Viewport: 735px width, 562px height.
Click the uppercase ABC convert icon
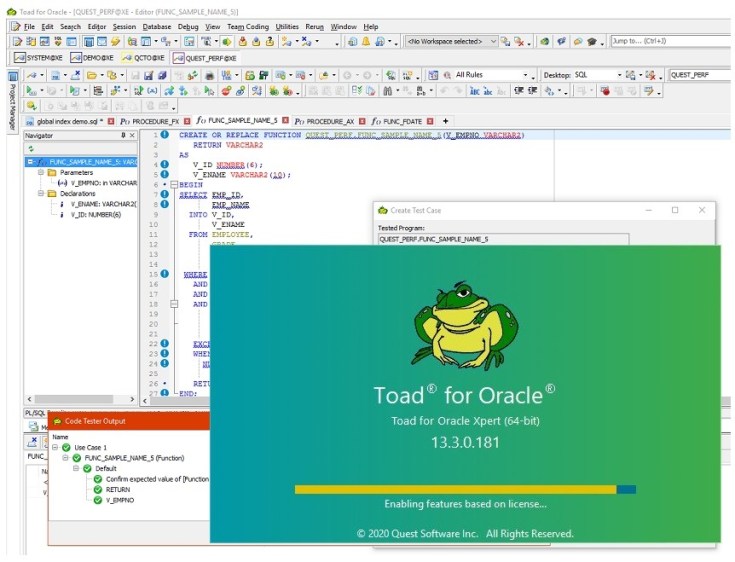tap(474, 91)
